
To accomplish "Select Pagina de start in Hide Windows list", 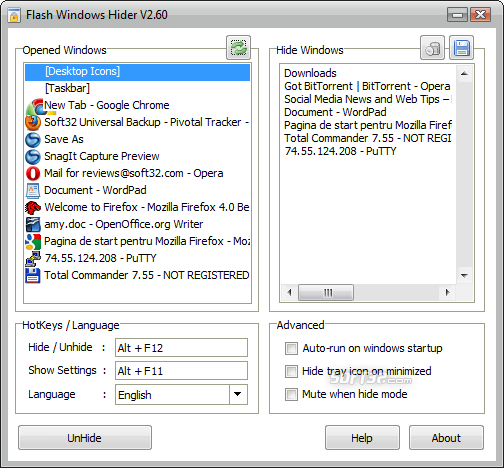I will click(368, 125).
